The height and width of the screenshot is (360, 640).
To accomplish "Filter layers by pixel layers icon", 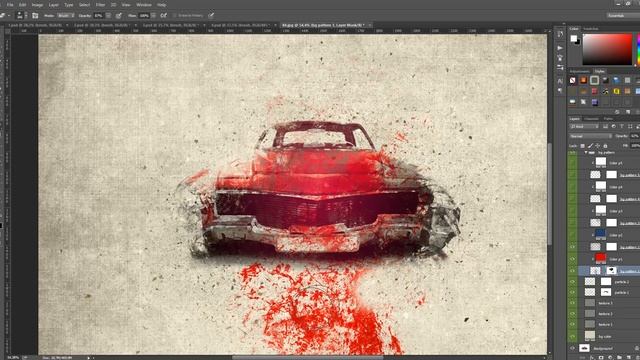I will 605,127.
